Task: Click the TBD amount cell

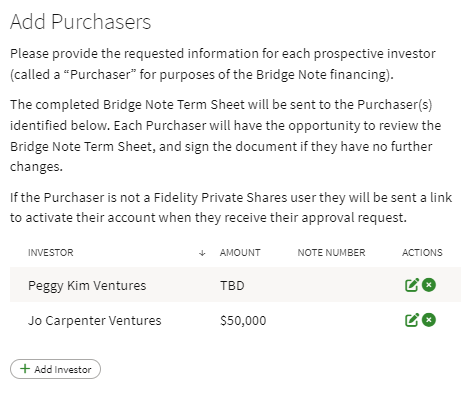Action: pyautogui.click(x=232, y=286)
